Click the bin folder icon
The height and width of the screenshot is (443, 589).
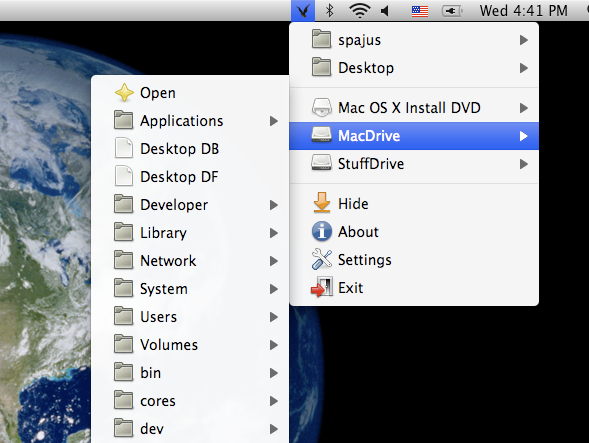coord(124,372)
